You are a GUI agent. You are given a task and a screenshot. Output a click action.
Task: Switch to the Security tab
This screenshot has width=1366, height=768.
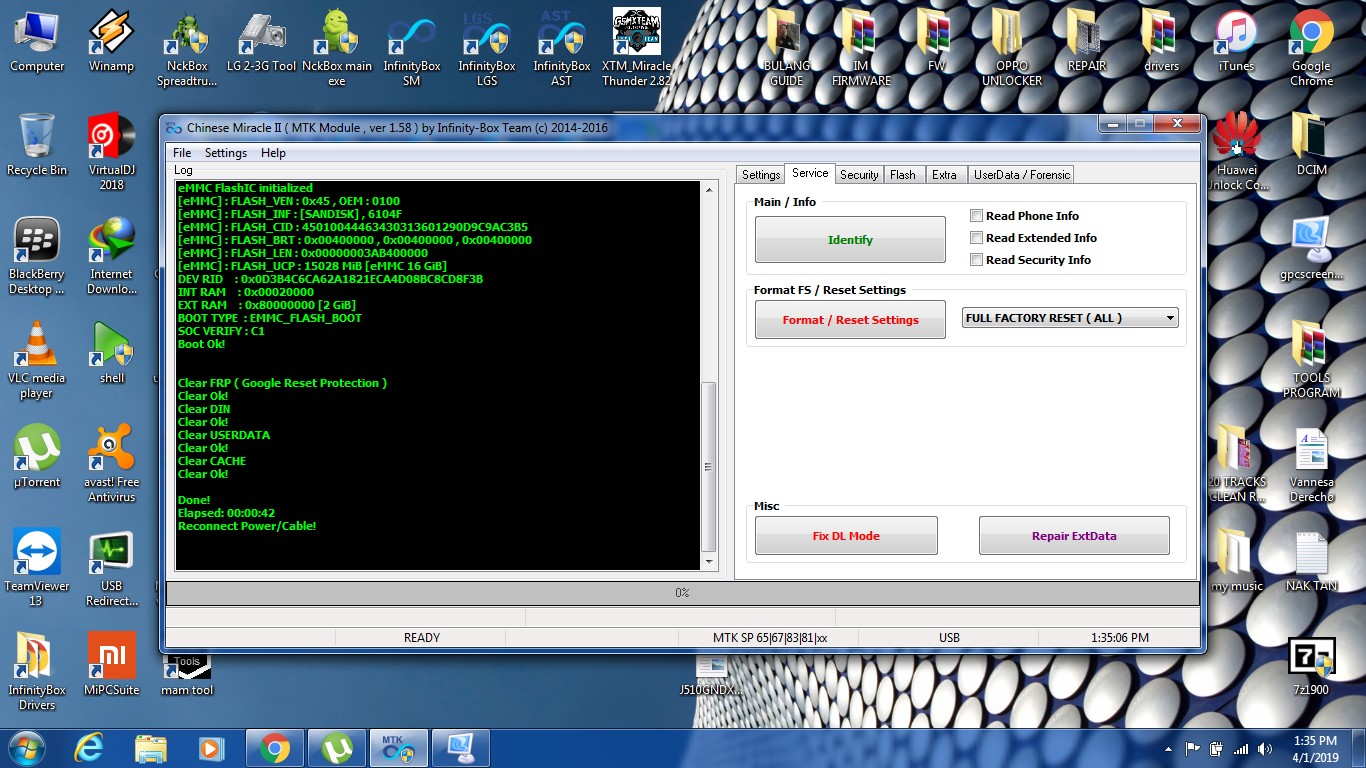click(859, 175)
